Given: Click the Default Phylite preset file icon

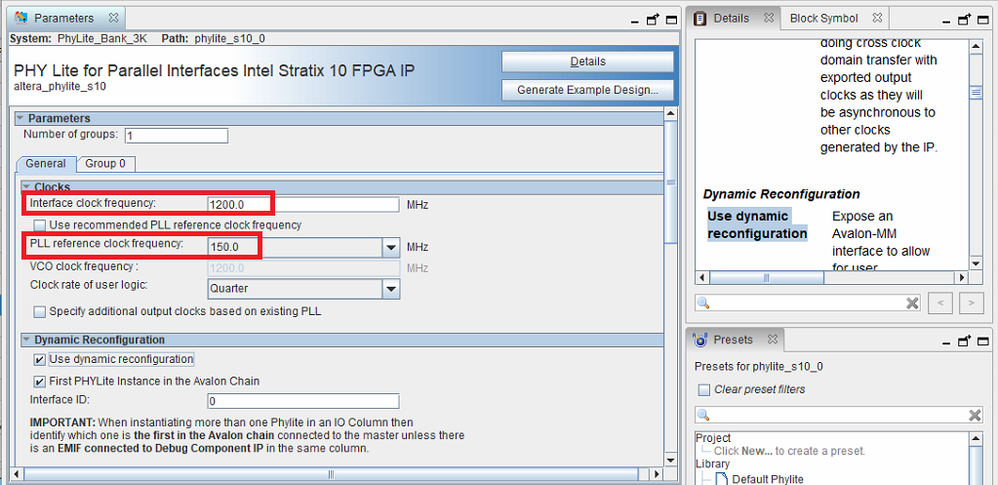Looking at the screenshot, I should point(722,479).
